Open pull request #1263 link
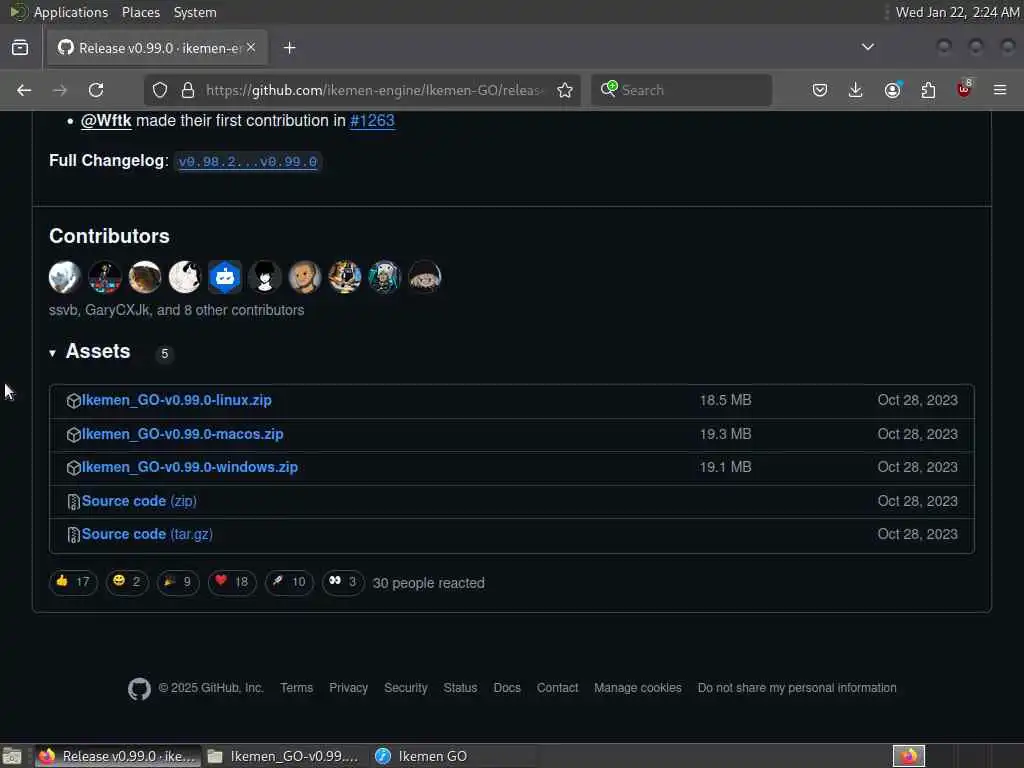 click(372, 121)
